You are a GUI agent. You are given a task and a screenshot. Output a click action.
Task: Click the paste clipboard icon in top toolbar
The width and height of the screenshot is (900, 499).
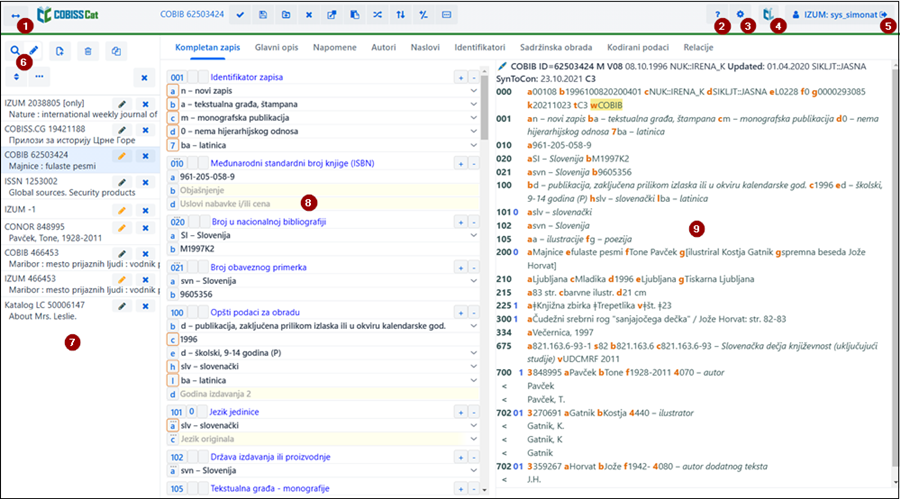[355, 15]
